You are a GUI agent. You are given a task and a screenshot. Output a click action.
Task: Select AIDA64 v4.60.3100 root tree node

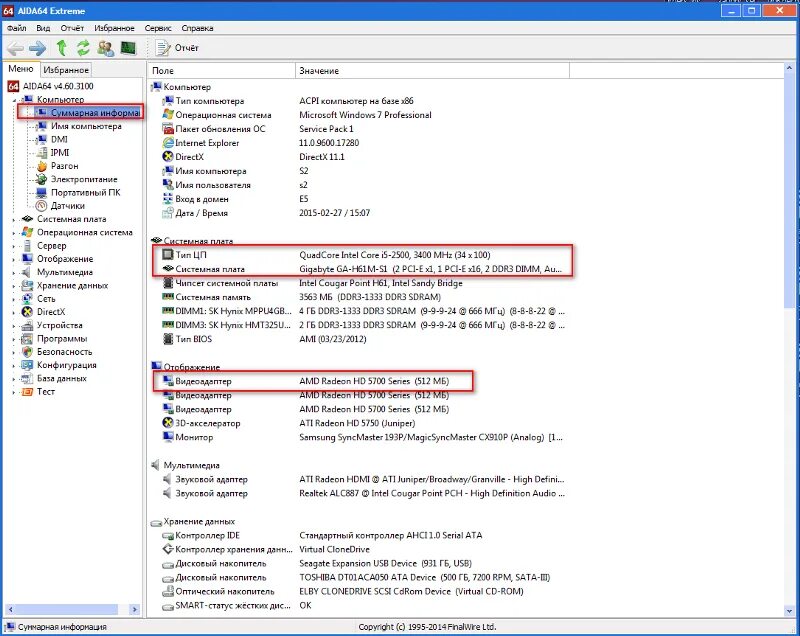[x=58, y=86]
